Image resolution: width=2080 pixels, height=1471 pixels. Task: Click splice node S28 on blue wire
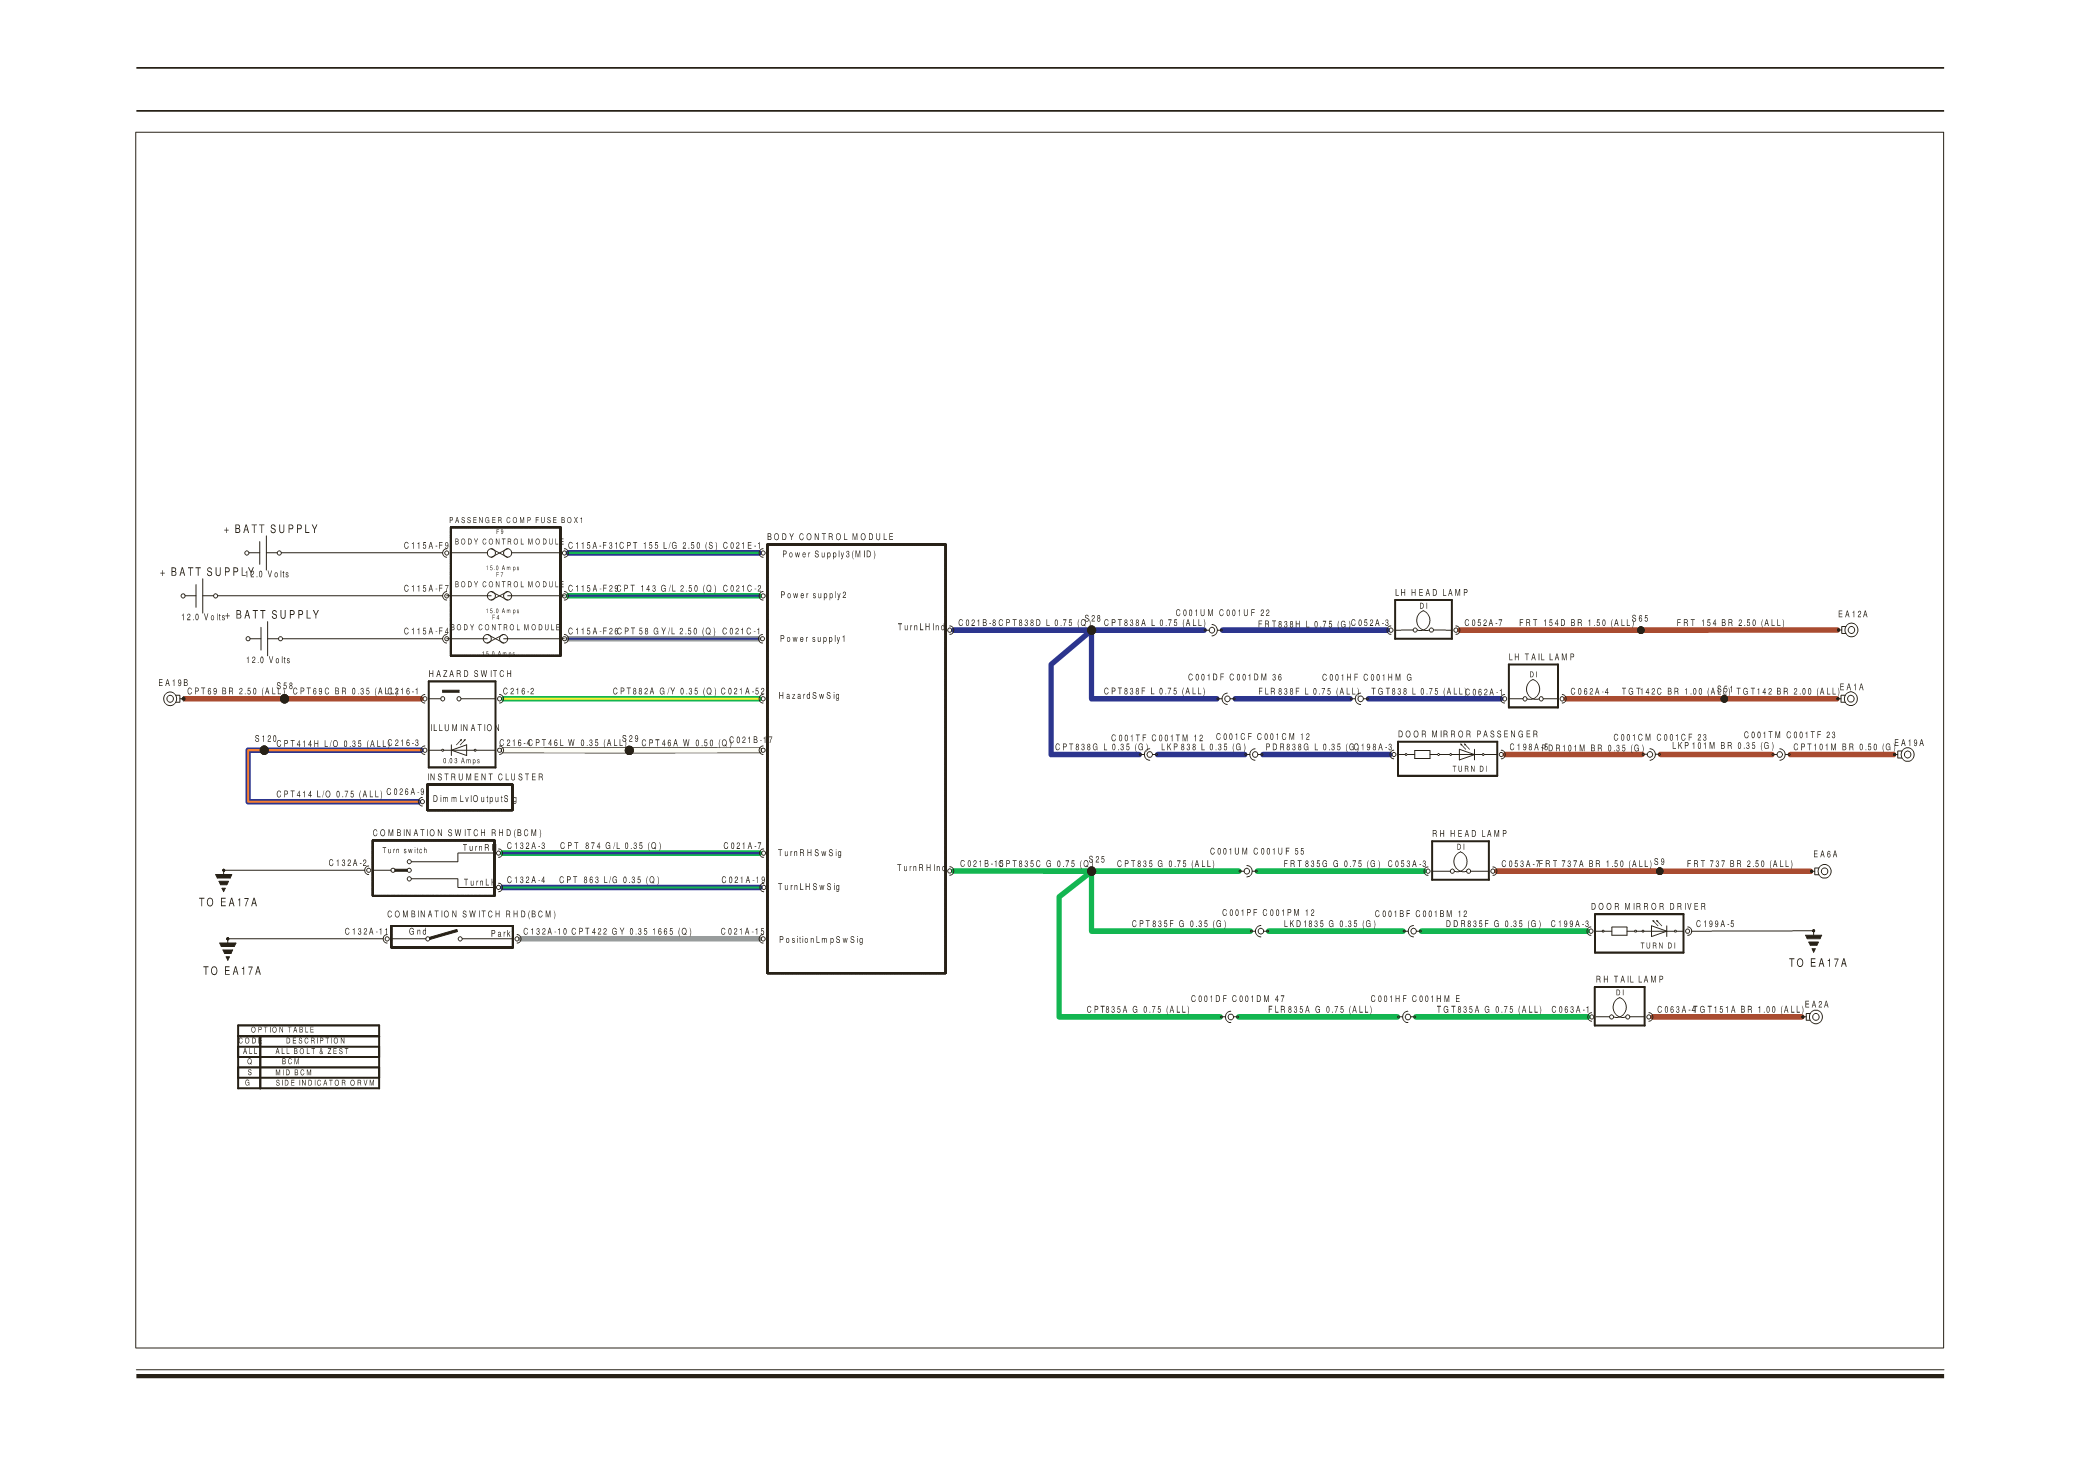1091,630
